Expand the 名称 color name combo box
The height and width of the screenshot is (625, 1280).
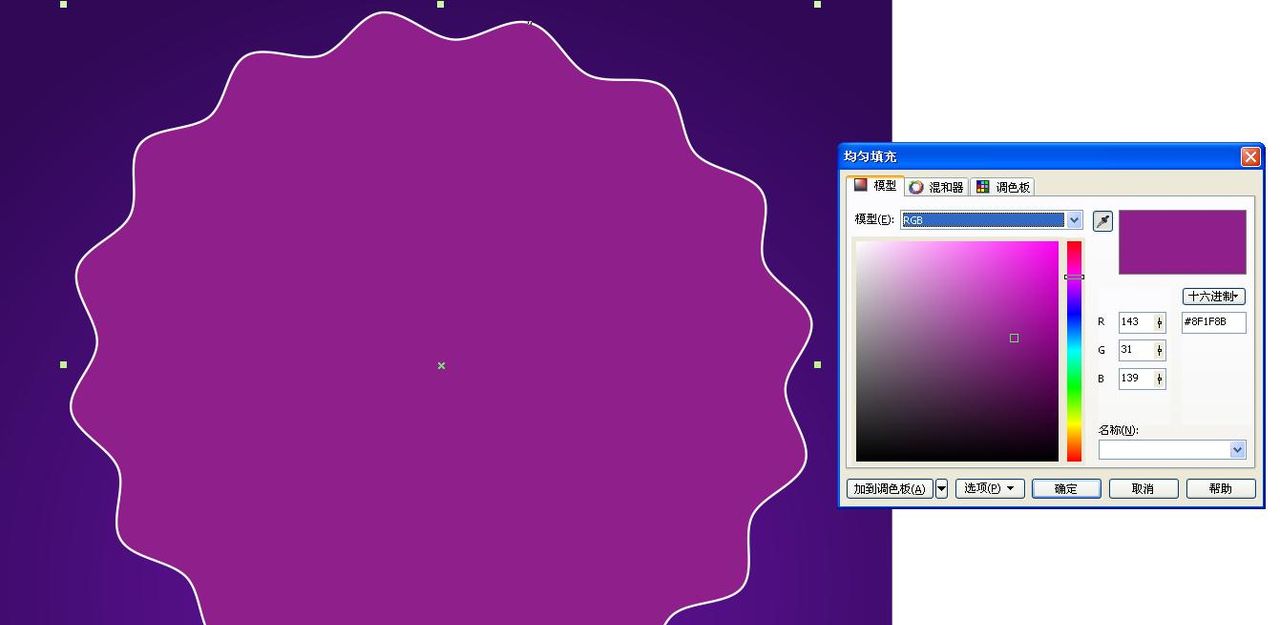(x=1237, y=450)
